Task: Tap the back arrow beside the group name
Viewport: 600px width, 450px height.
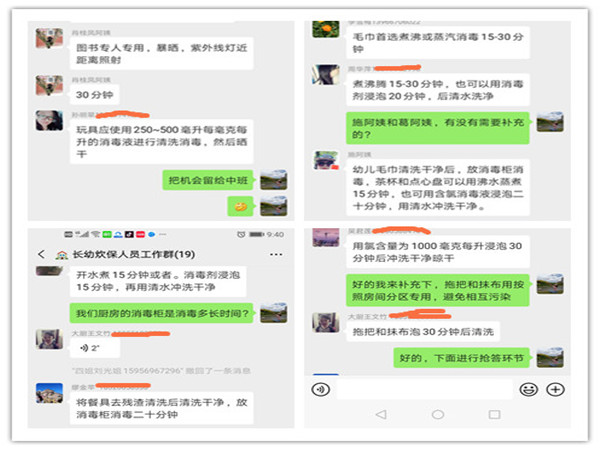Action: coord(41,254)
